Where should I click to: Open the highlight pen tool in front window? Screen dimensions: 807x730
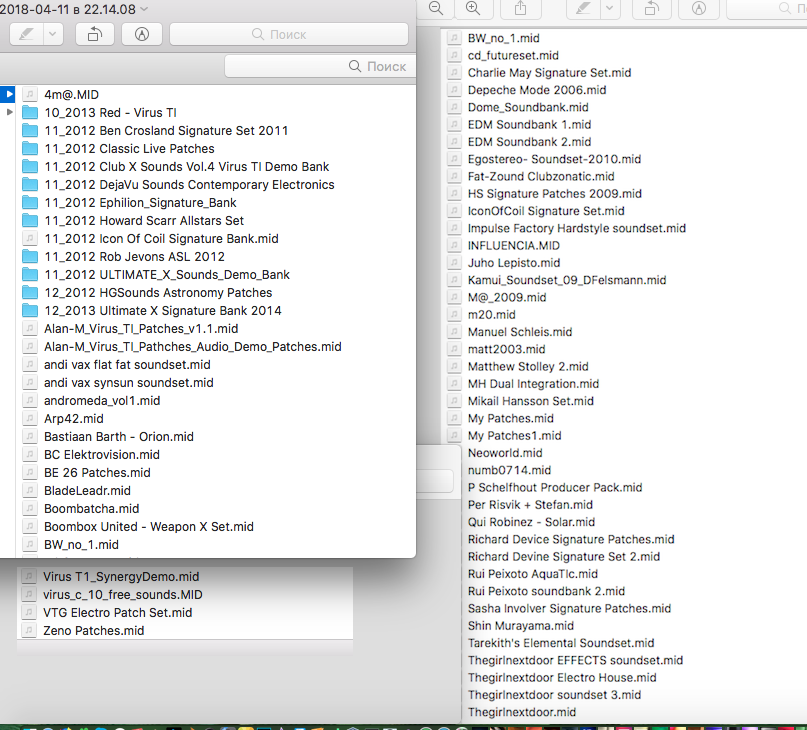(x=27, y=34)
